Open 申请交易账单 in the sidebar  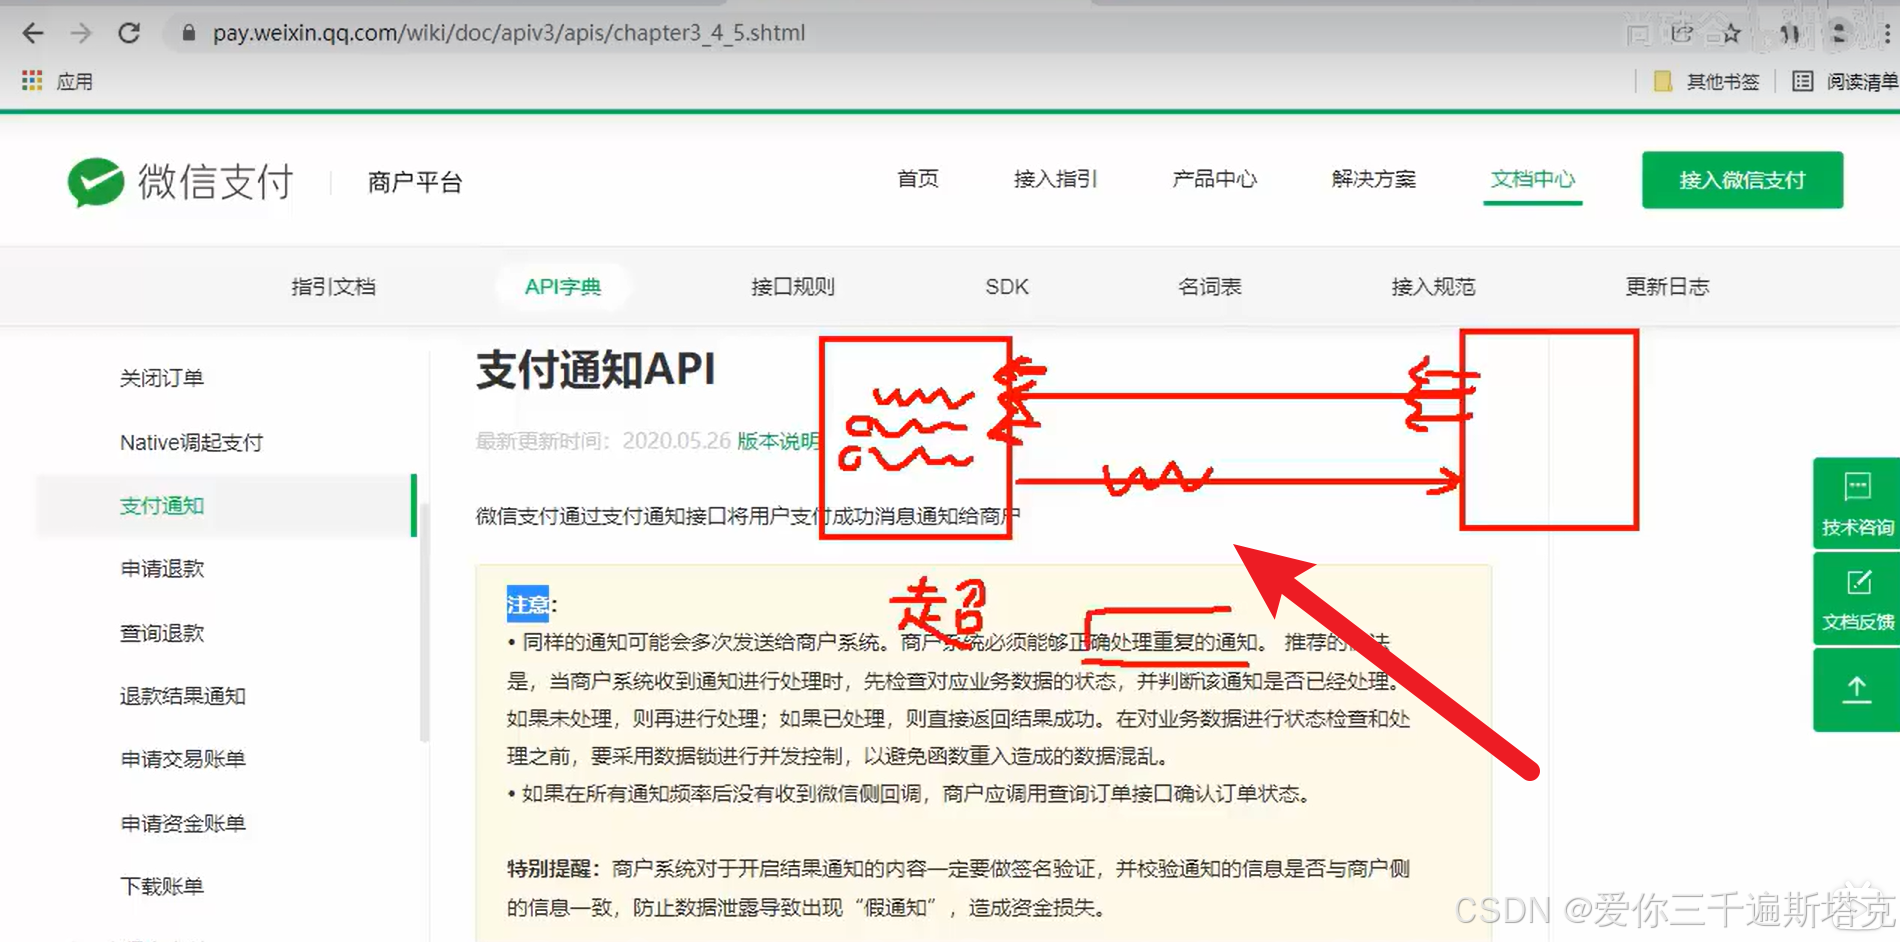pos(182,759)
